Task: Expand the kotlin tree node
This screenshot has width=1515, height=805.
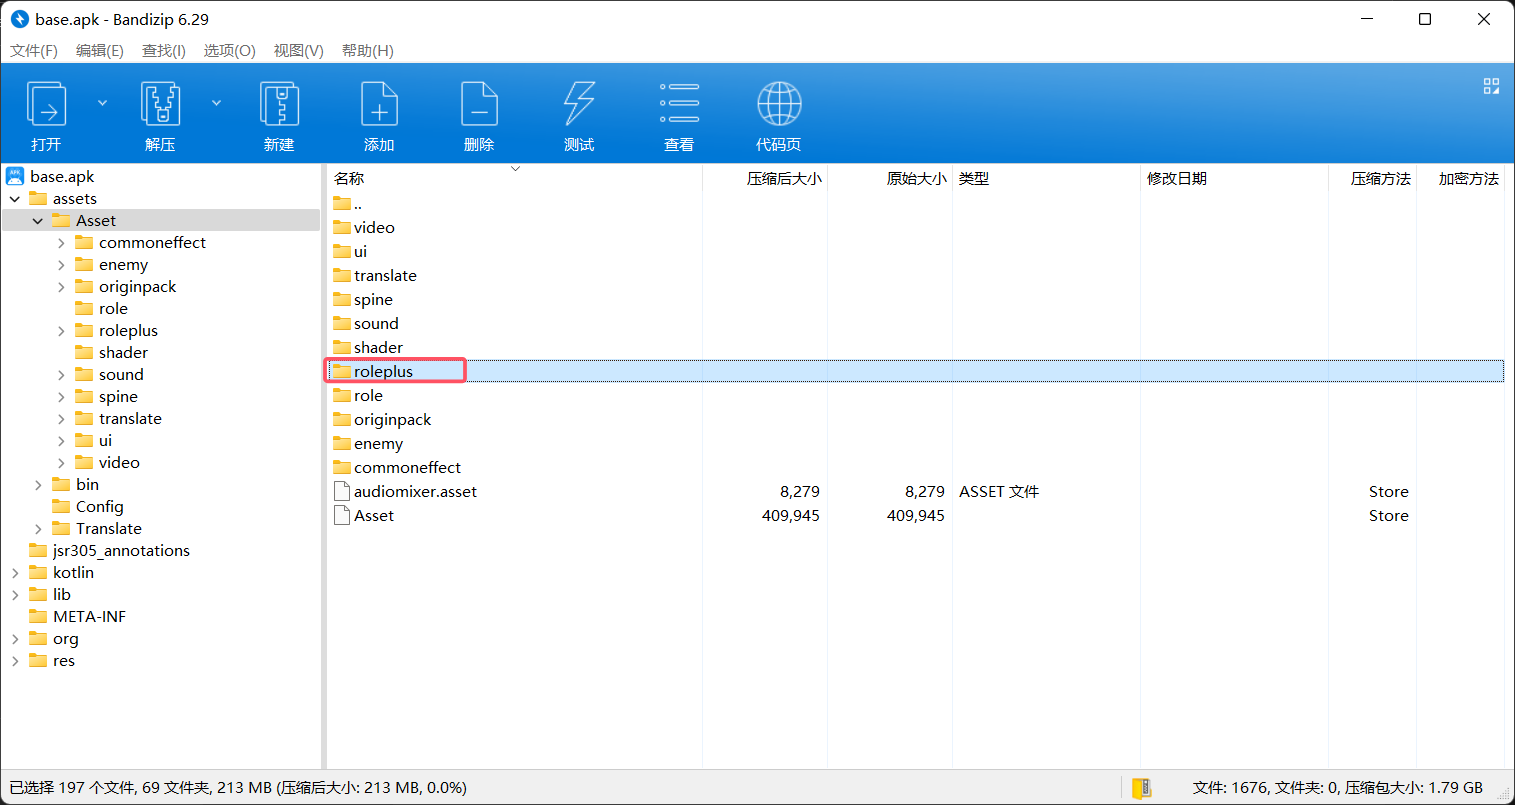Action: click(15, 573)
